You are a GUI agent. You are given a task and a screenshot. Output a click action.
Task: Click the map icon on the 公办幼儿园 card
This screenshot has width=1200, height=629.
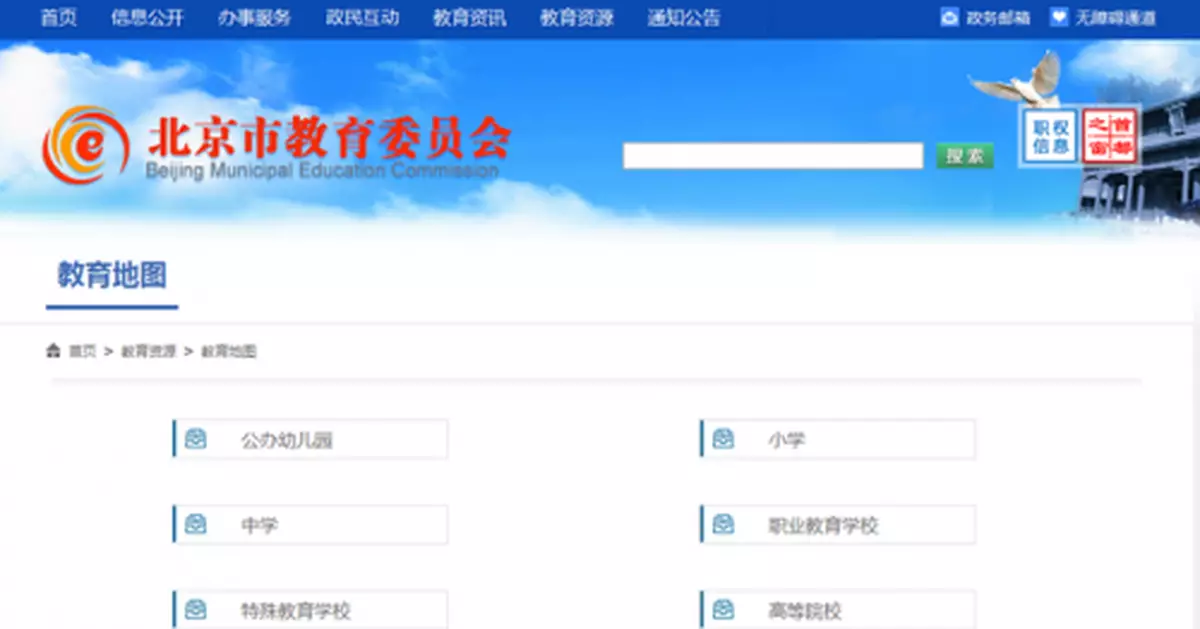pos(194,438)
